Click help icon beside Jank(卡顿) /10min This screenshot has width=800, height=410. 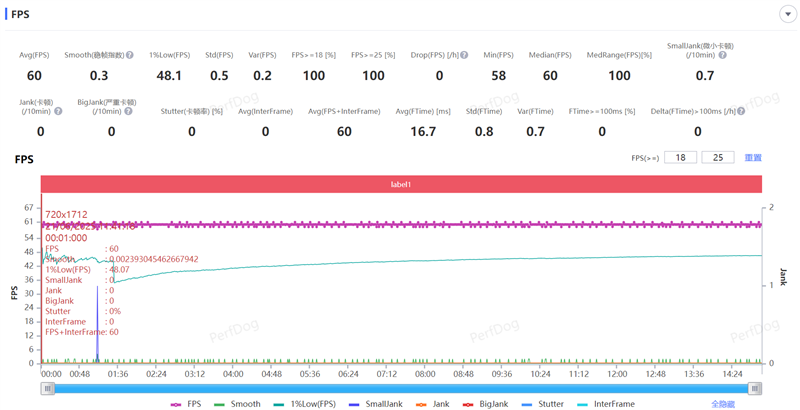[x=58, y=111]
